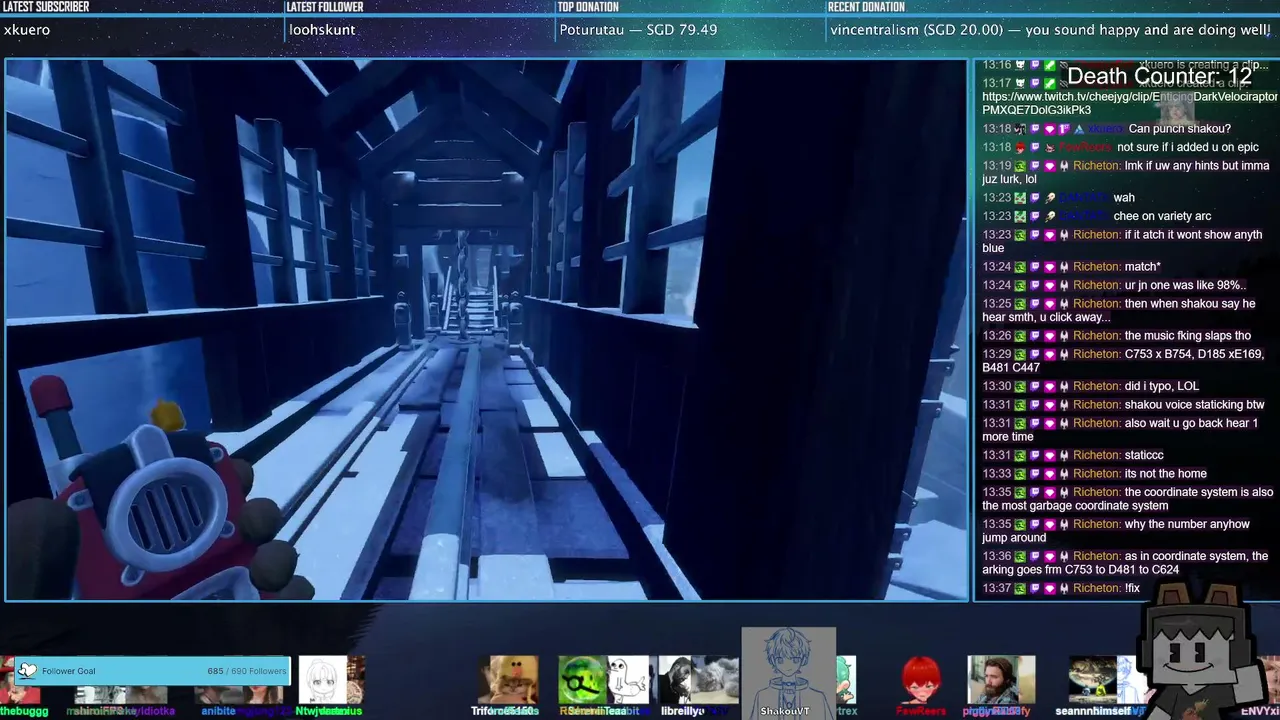Click message "the music fking slaps tho"
Viewport: 1280px width, 720px height.
pyautogui.click(x=1187, y=336)
